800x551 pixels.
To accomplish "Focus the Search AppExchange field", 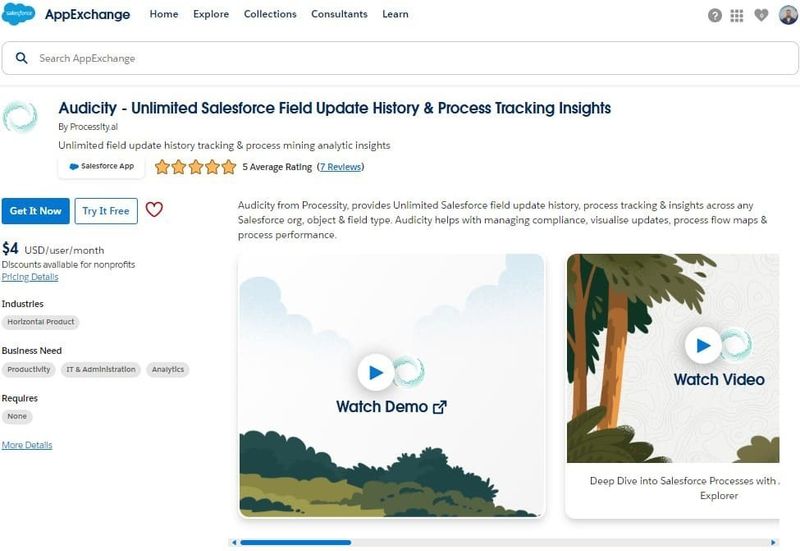I will [x=400, y=58].
